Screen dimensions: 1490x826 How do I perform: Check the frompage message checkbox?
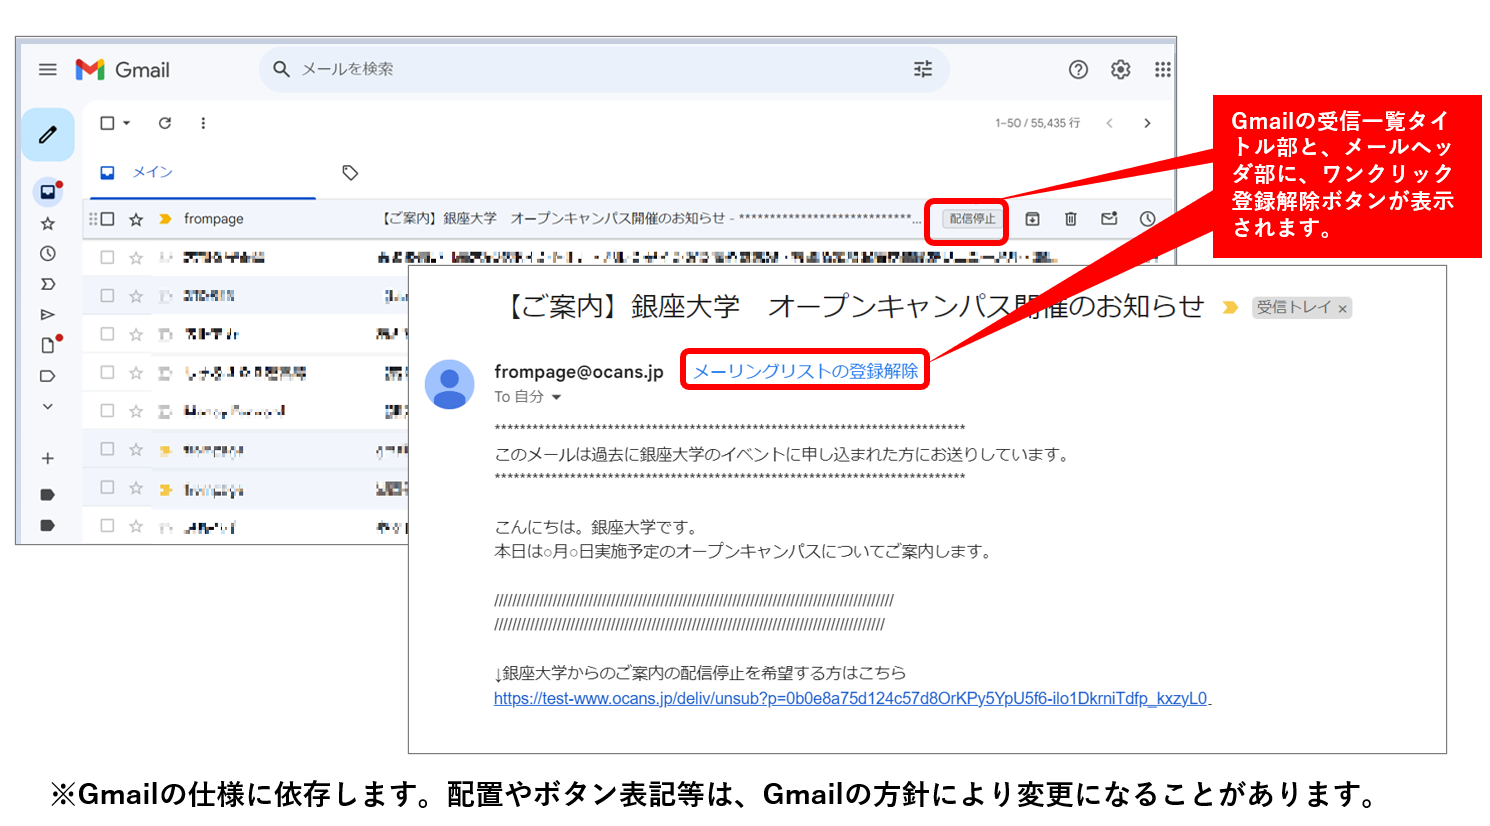[108, 219]
